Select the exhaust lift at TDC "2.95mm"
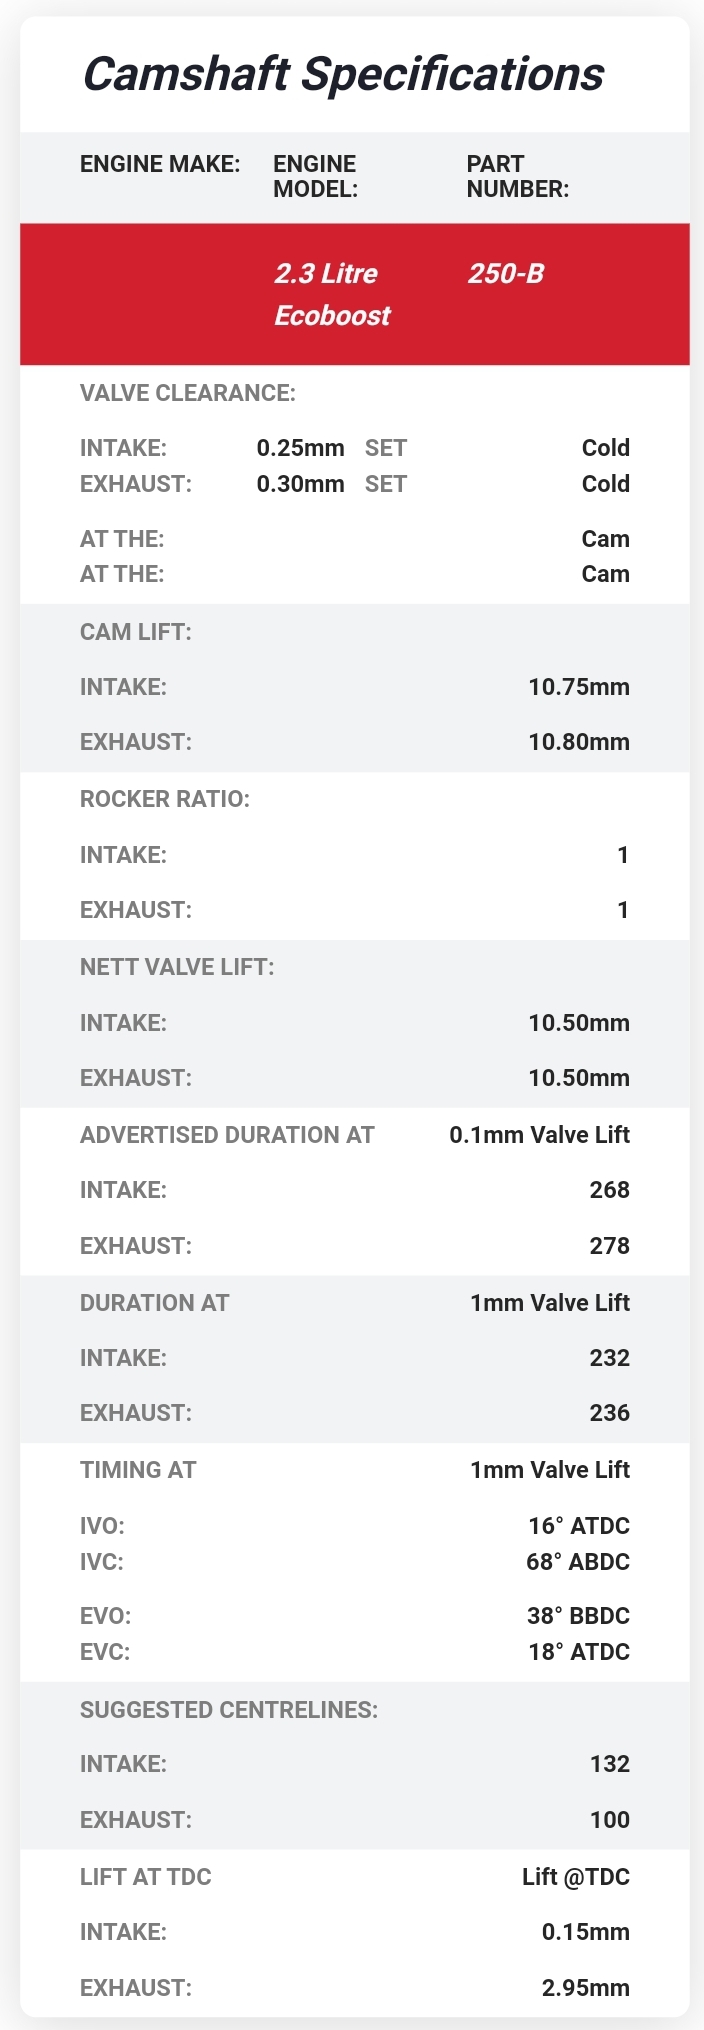 click(585, 1988)
